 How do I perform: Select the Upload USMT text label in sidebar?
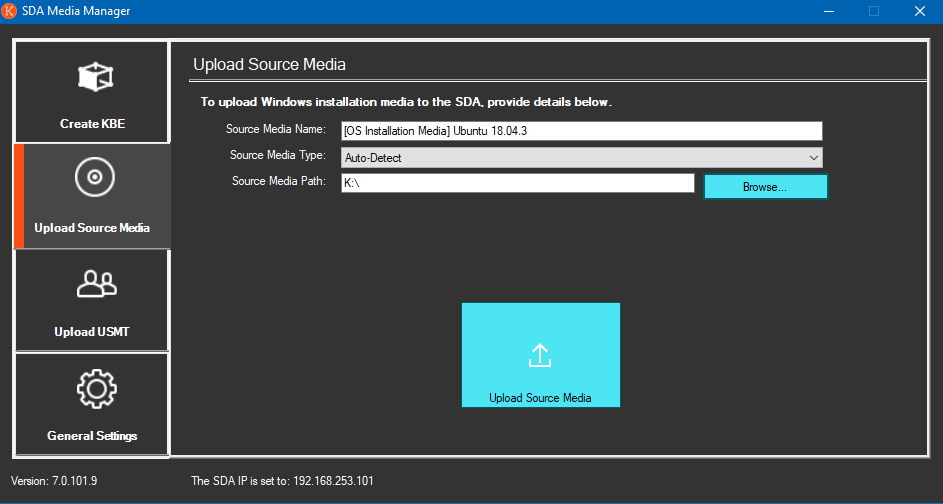pos(92,332)
